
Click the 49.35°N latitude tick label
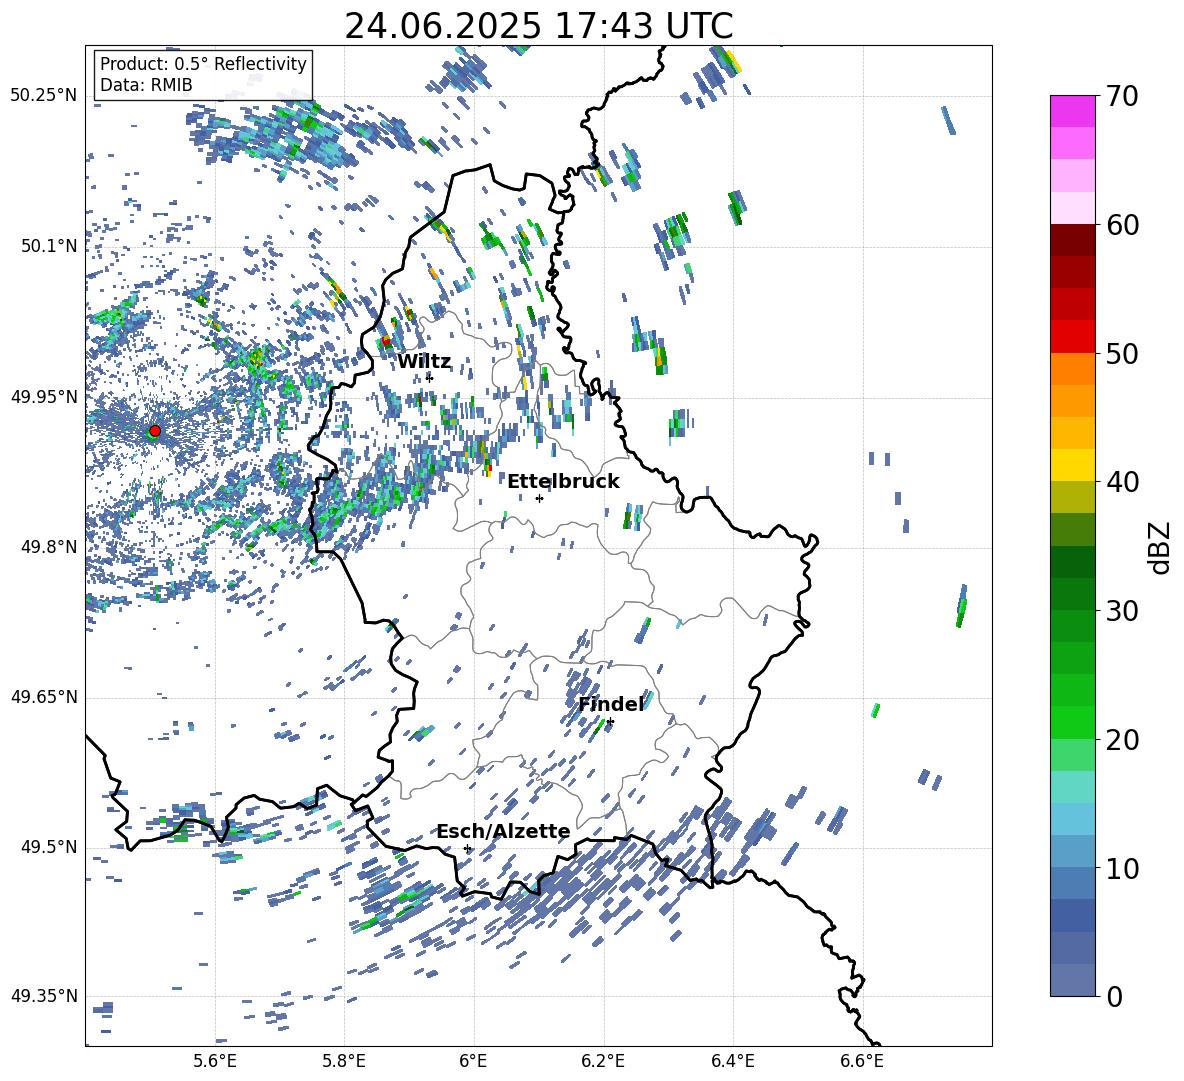pyautogui.click(x=44, y=996)
